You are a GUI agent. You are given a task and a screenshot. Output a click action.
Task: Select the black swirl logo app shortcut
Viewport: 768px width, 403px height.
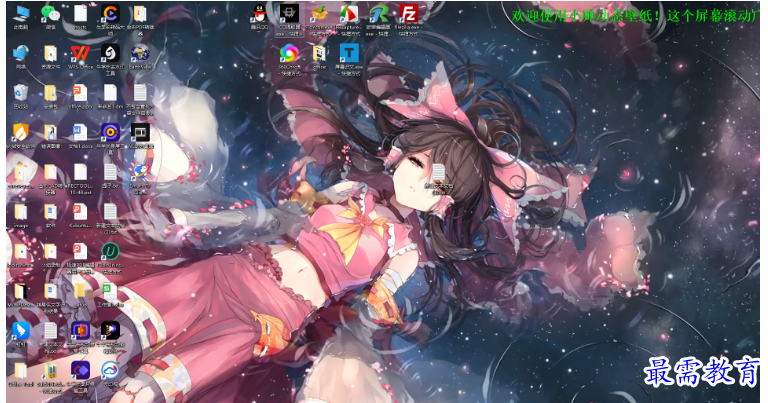[110, 53]
